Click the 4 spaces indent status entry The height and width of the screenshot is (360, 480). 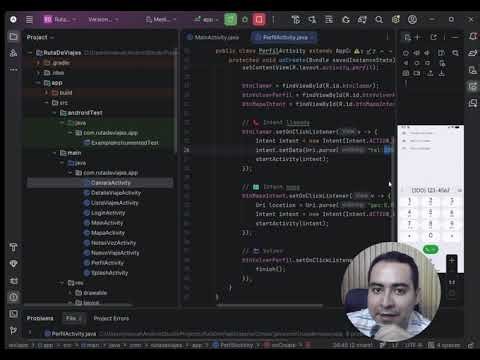(447, 345)
